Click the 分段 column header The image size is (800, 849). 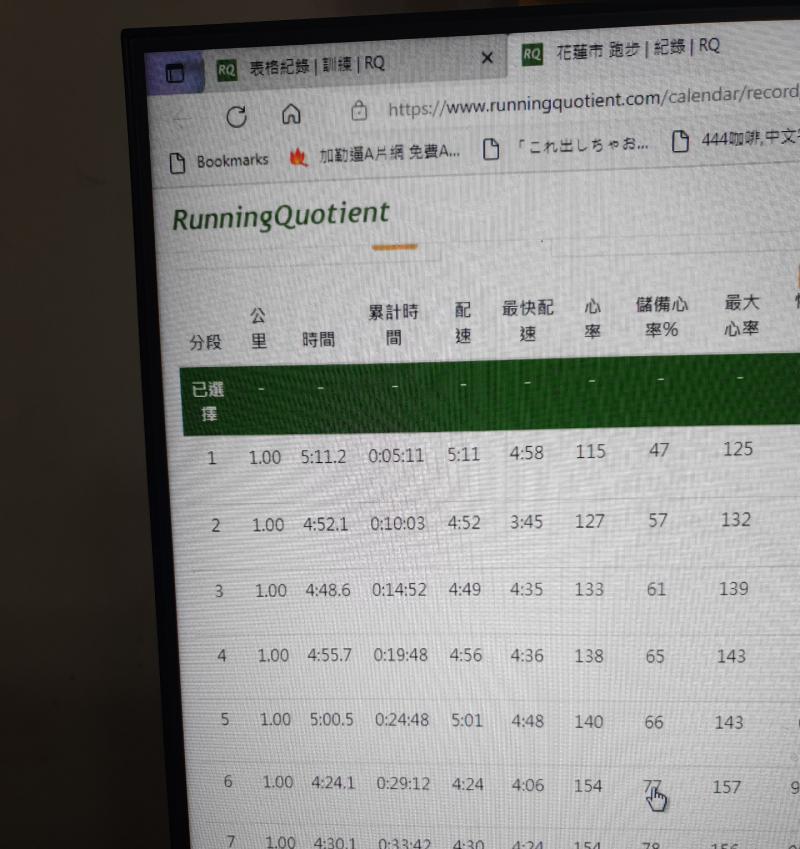(206, 342)
